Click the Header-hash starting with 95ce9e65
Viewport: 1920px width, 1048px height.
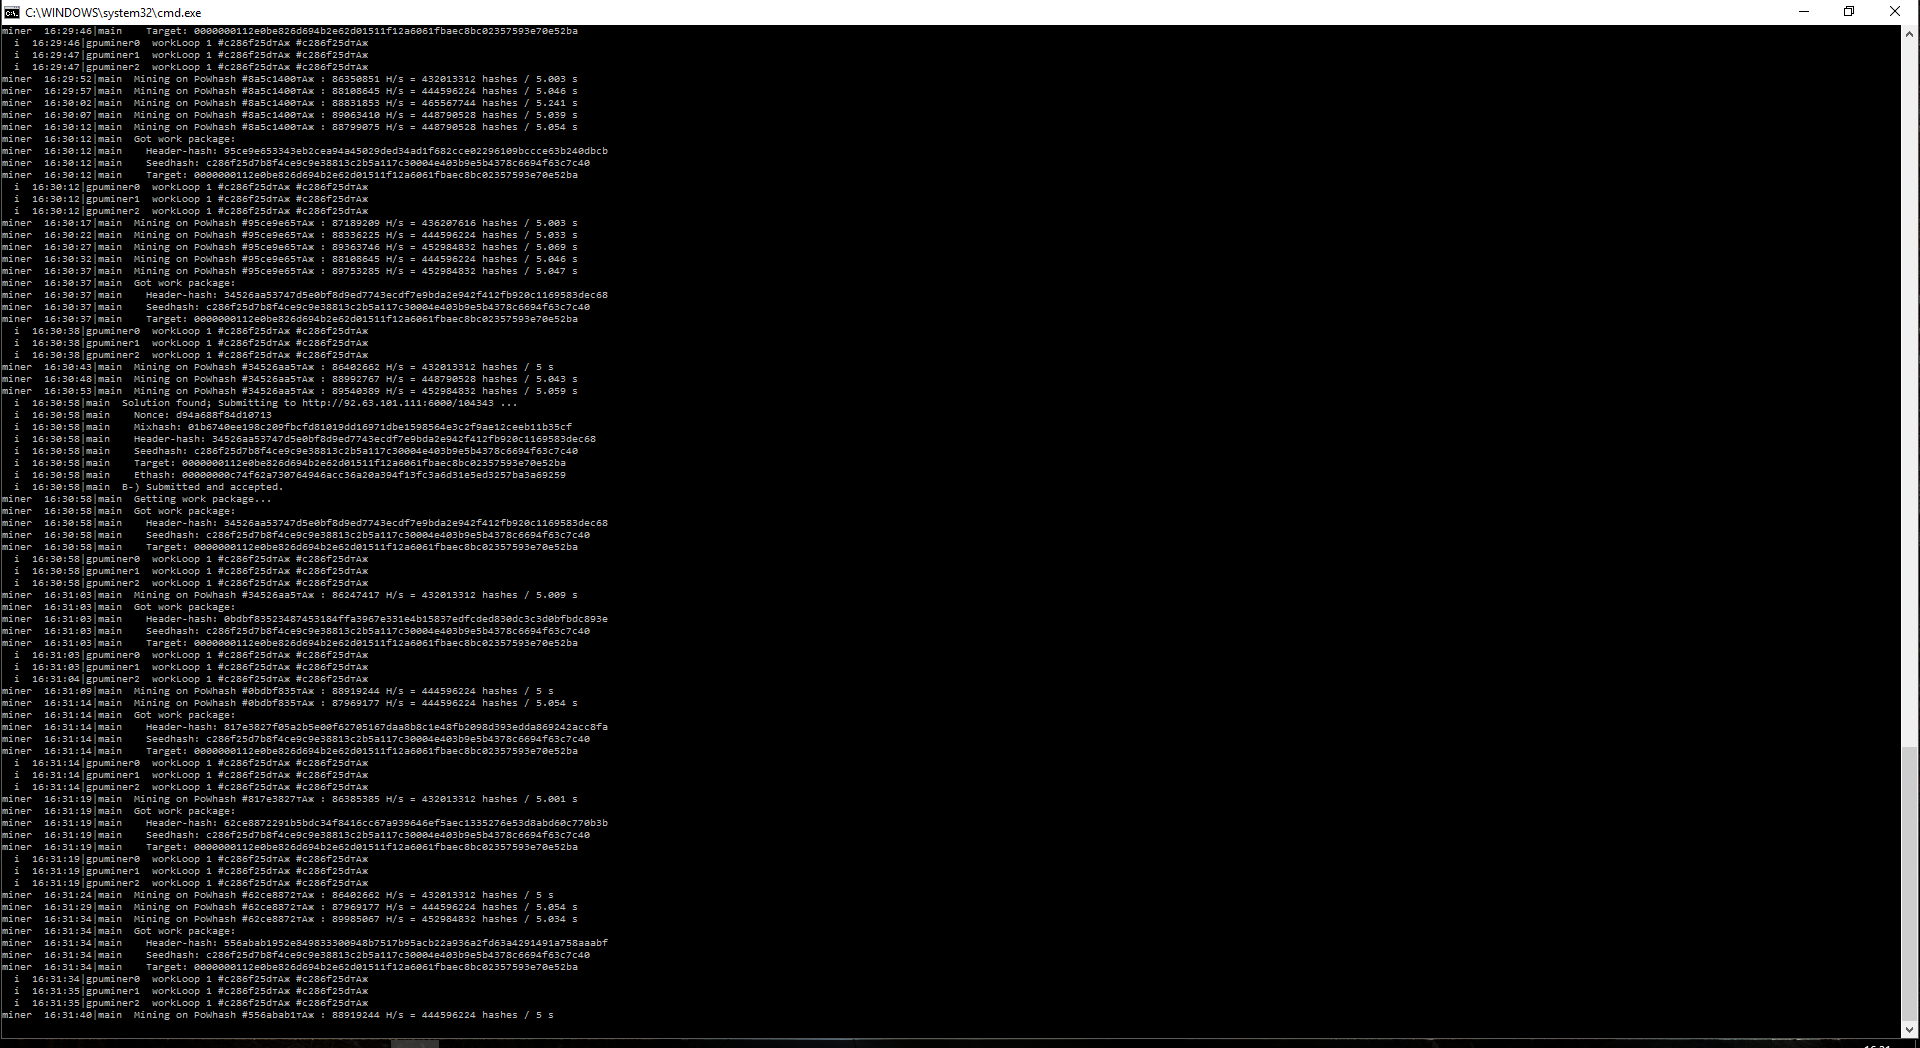(415, 151)
